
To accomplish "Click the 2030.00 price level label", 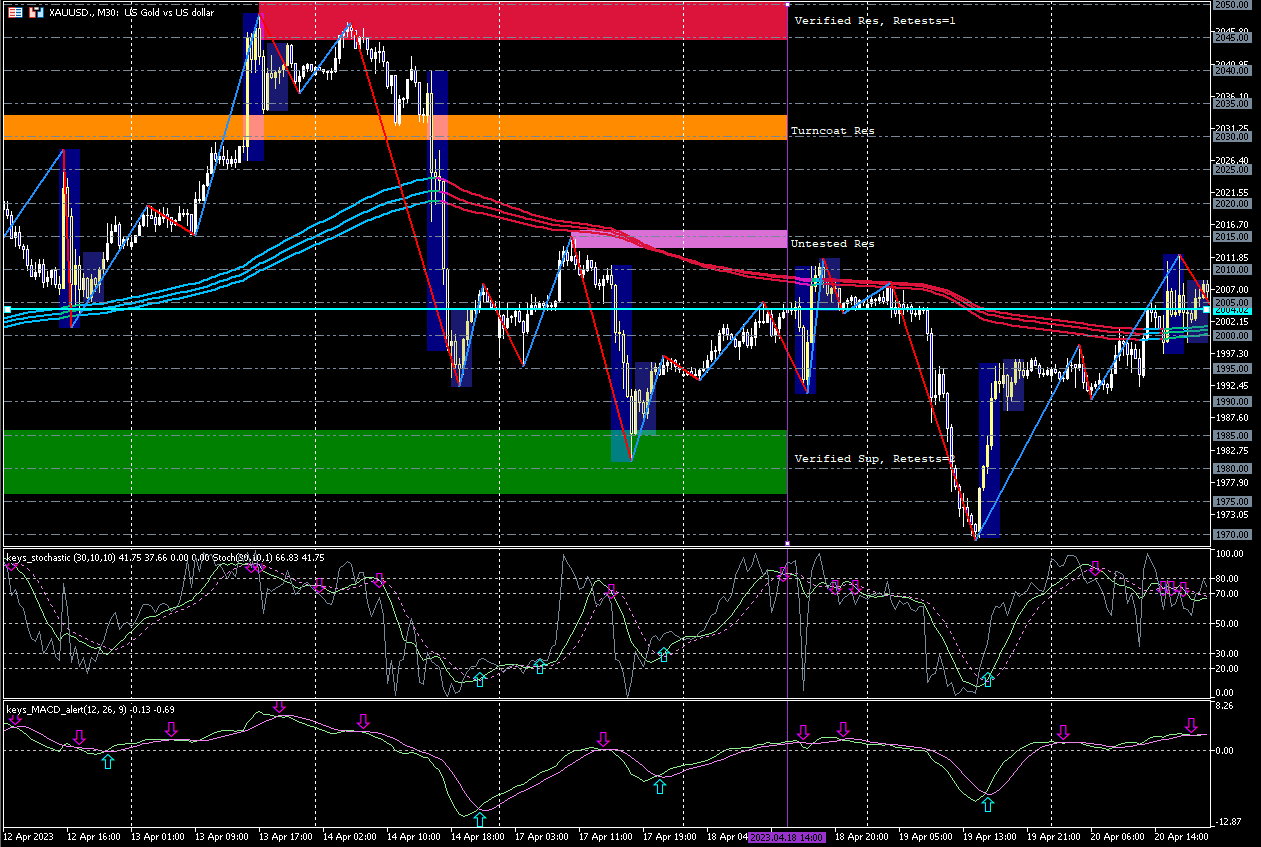I will (x=1234, y=137).
